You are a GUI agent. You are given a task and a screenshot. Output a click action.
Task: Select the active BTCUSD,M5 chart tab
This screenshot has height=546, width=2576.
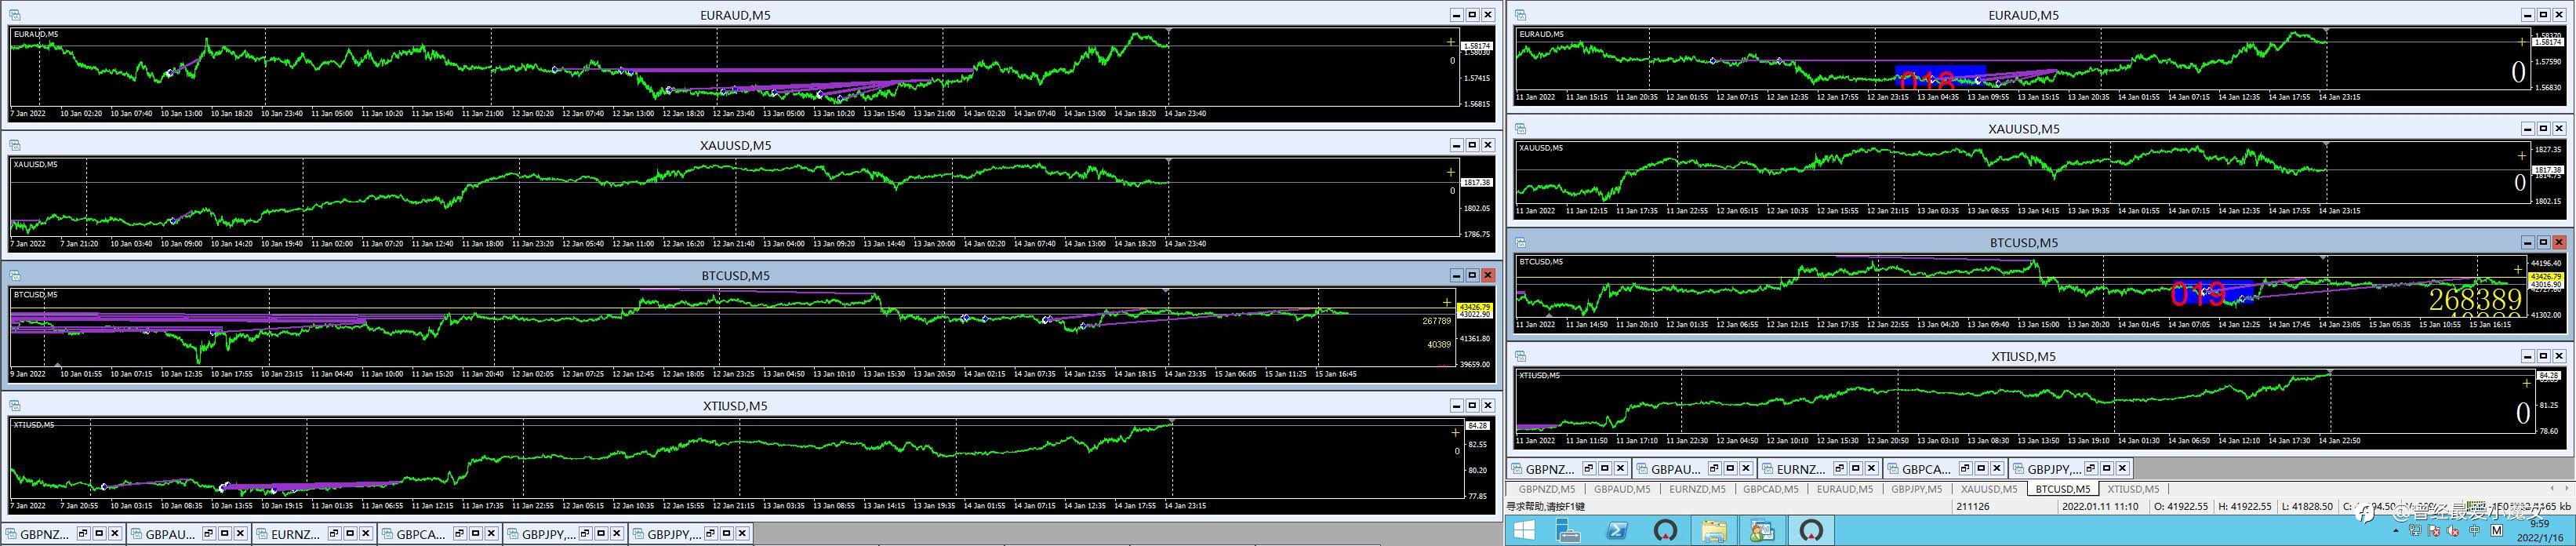click(2062, 489)
